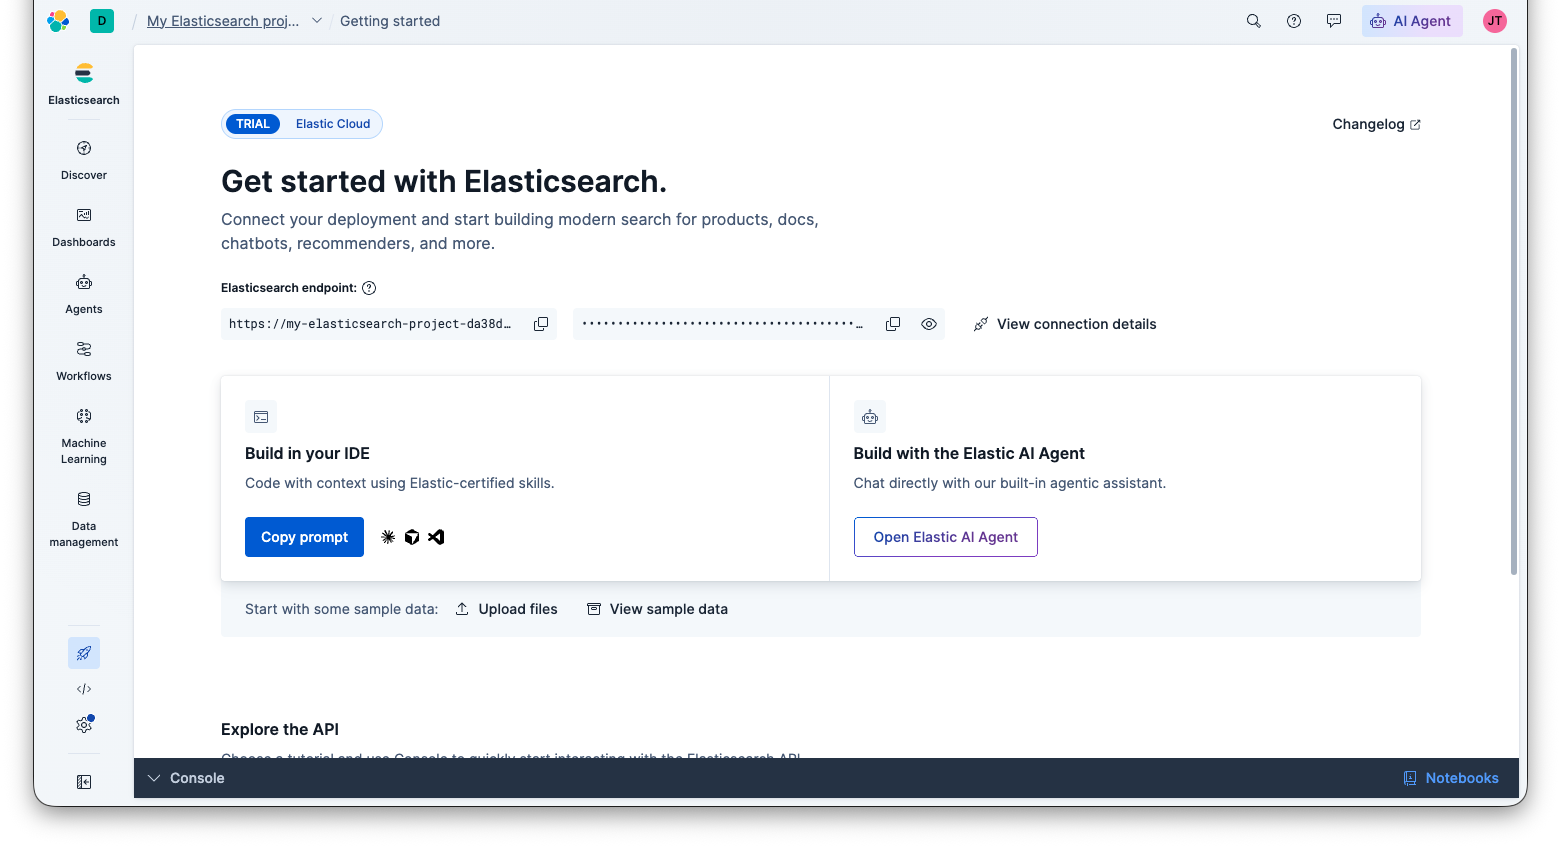Select the Getting started breadcrumb

coord(390,21)
